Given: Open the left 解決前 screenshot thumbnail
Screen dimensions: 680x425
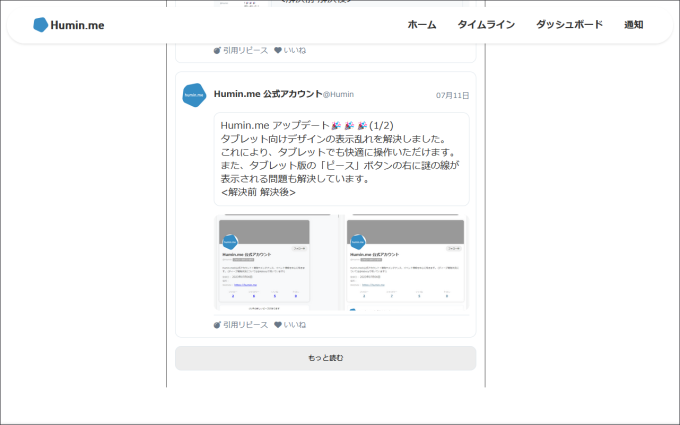Looking at the screenshot, I should pos(276,262).
